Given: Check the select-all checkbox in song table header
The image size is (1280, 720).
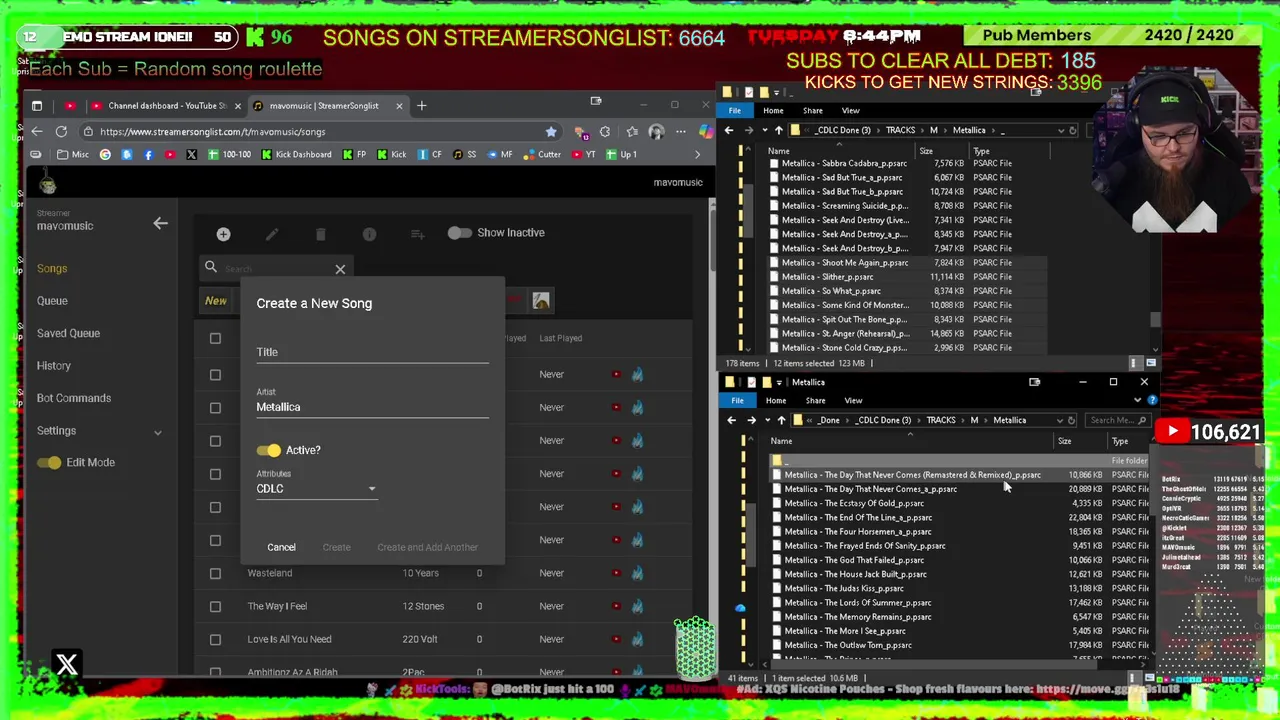Looking at the screenshot, I should (x=215, y=338).
